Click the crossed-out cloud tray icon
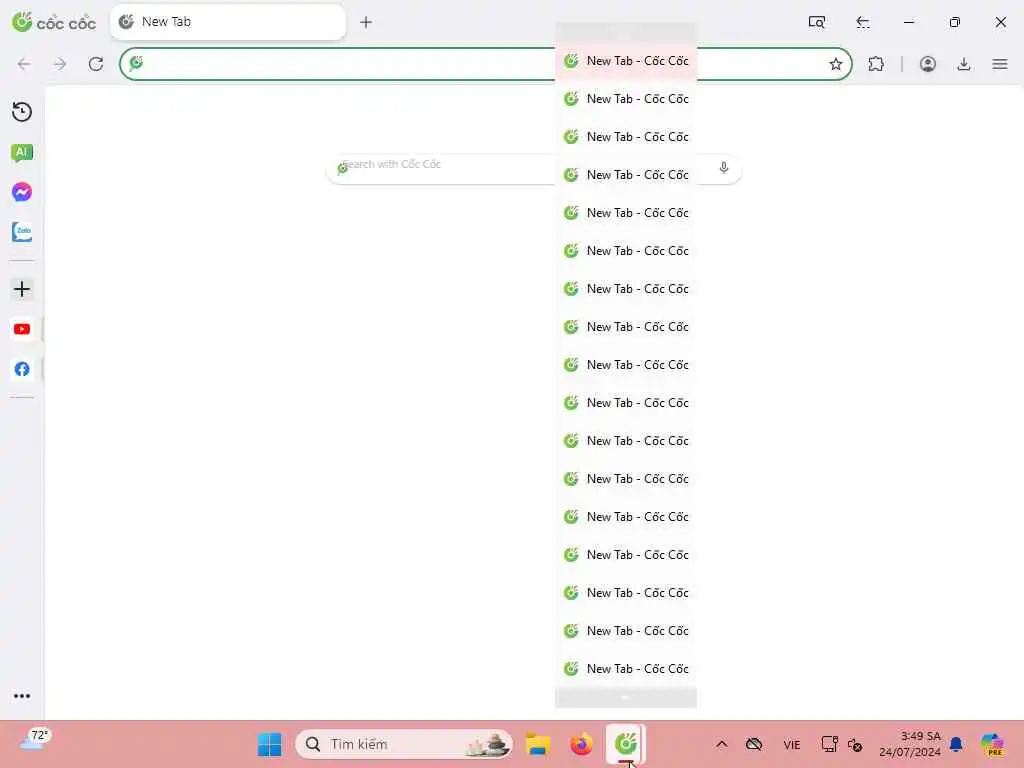 (x=754, y=744)
